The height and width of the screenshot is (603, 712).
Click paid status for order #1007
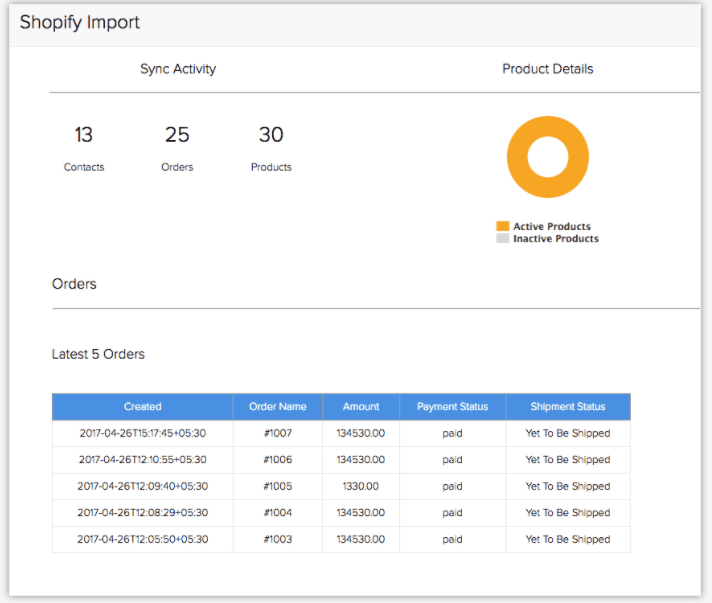[x=452, y=434]
